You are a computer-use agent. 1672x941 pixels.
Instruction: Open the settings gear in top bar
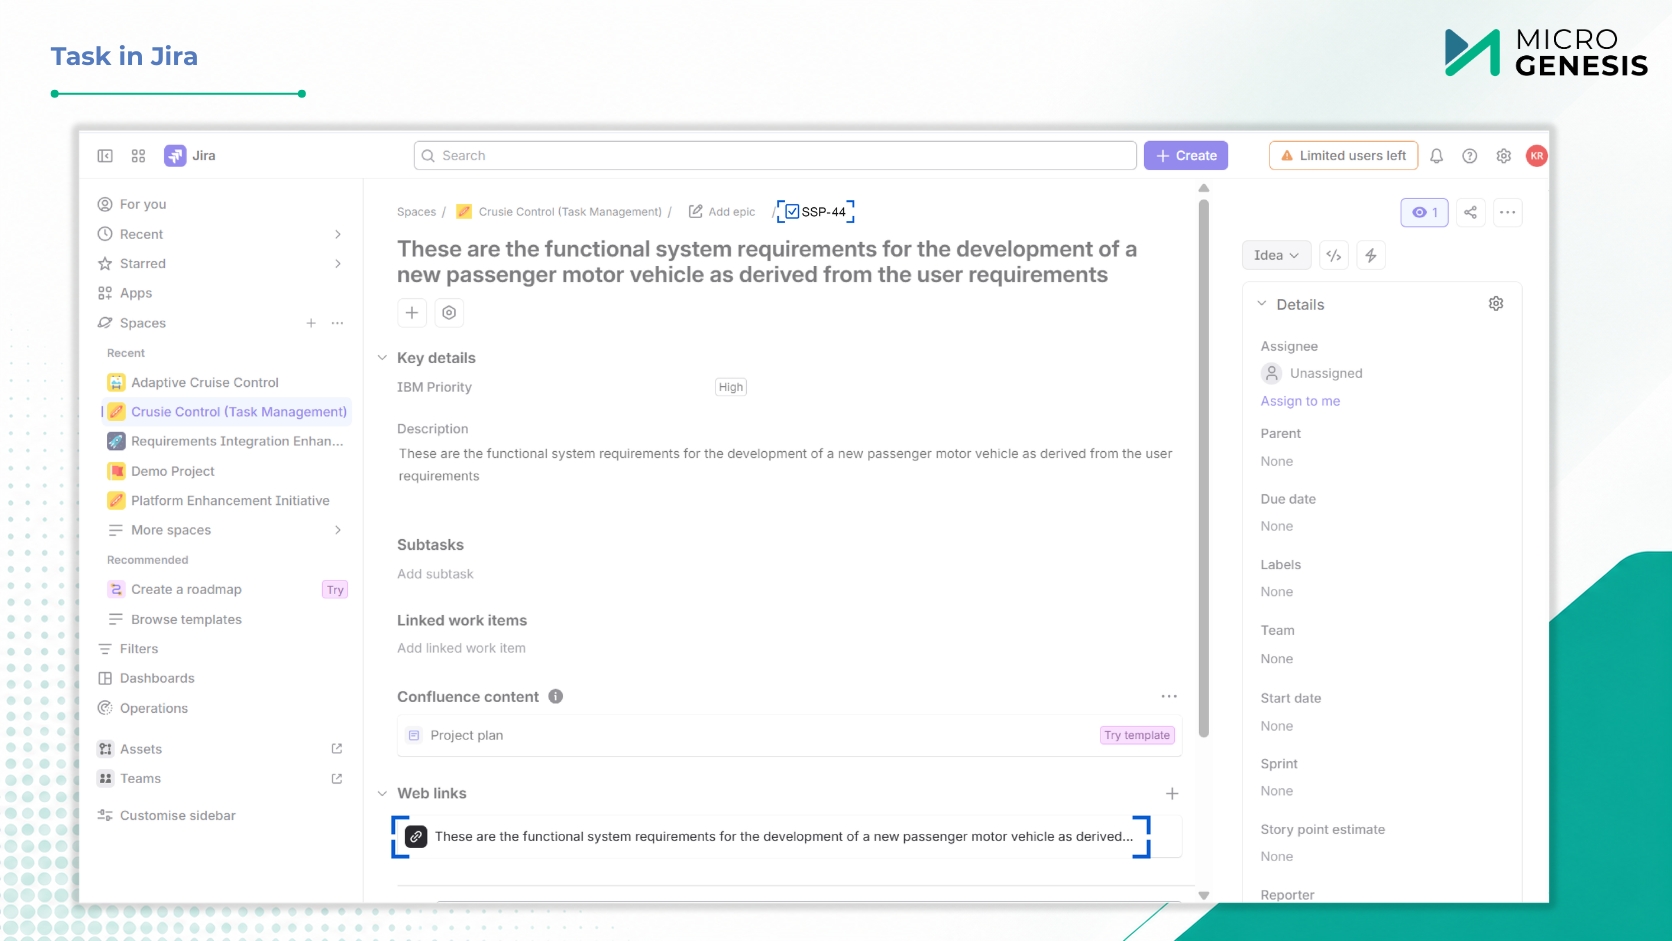pos(1503,156)
